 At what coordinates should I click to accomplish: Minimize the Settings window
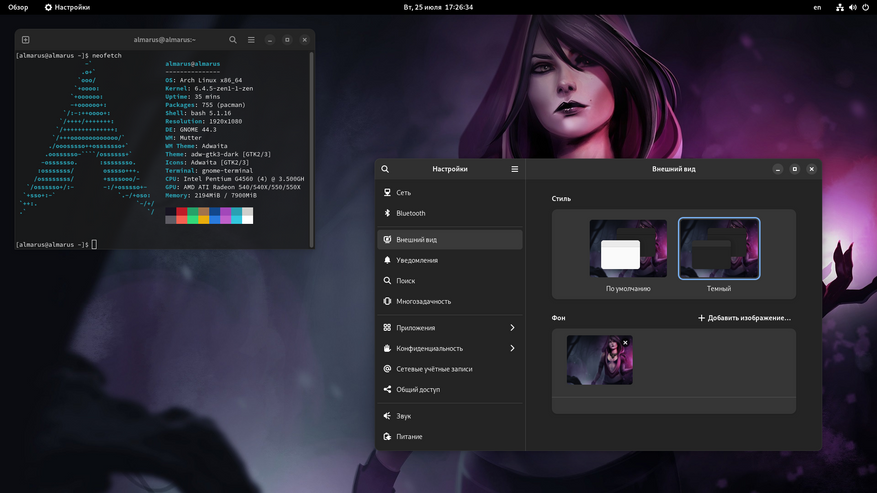[777, 169]
